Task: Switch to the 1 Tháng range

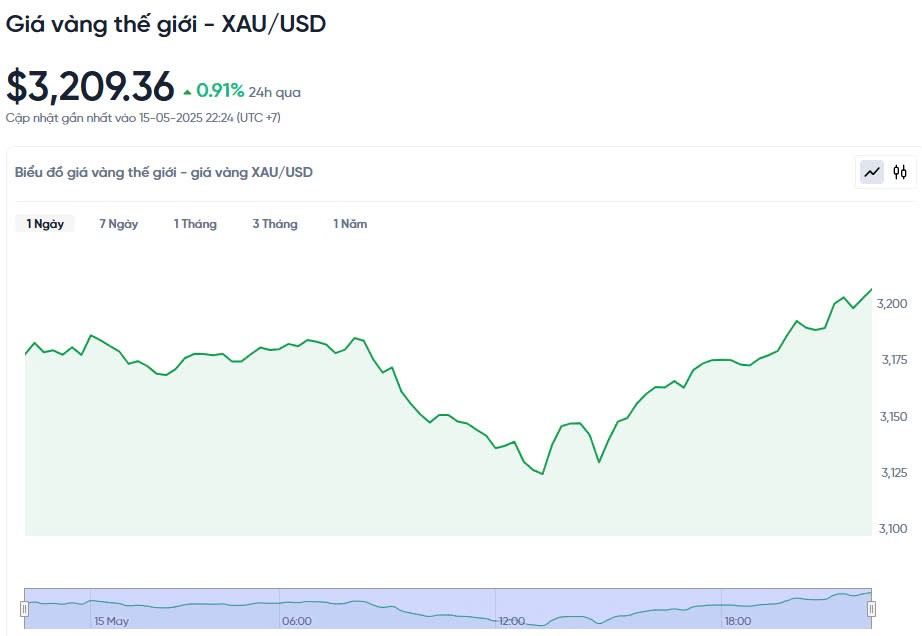Action: point(195,224)
